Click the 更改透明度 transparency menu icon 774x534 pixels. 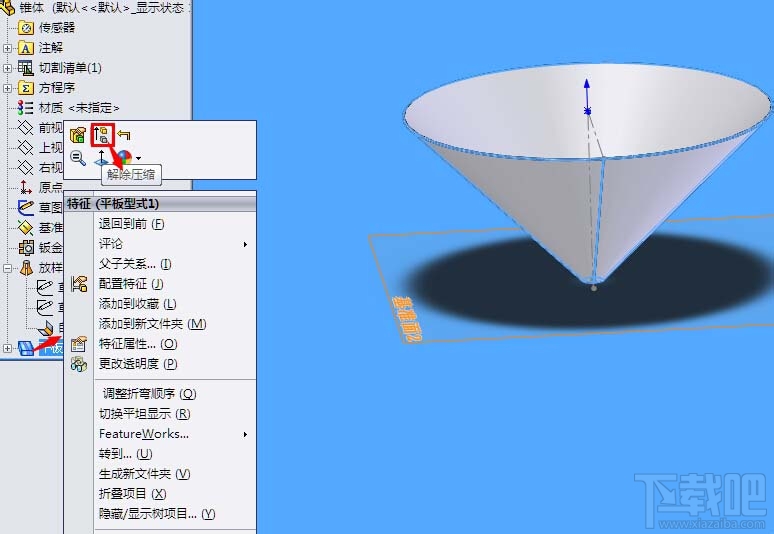(x=78, y=364)
